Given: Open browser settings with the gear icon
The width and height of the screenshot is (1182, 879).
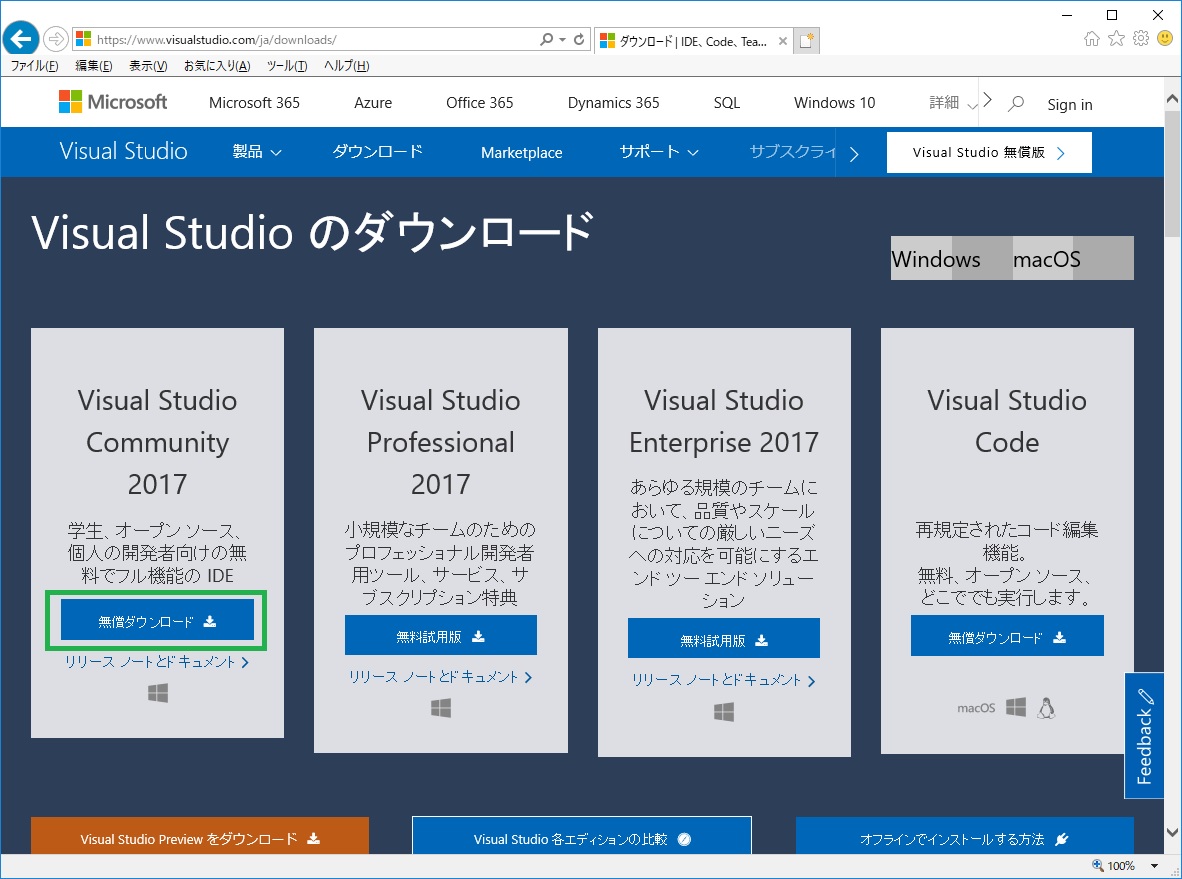Looking at the screenshot, I should point(1139,38).
